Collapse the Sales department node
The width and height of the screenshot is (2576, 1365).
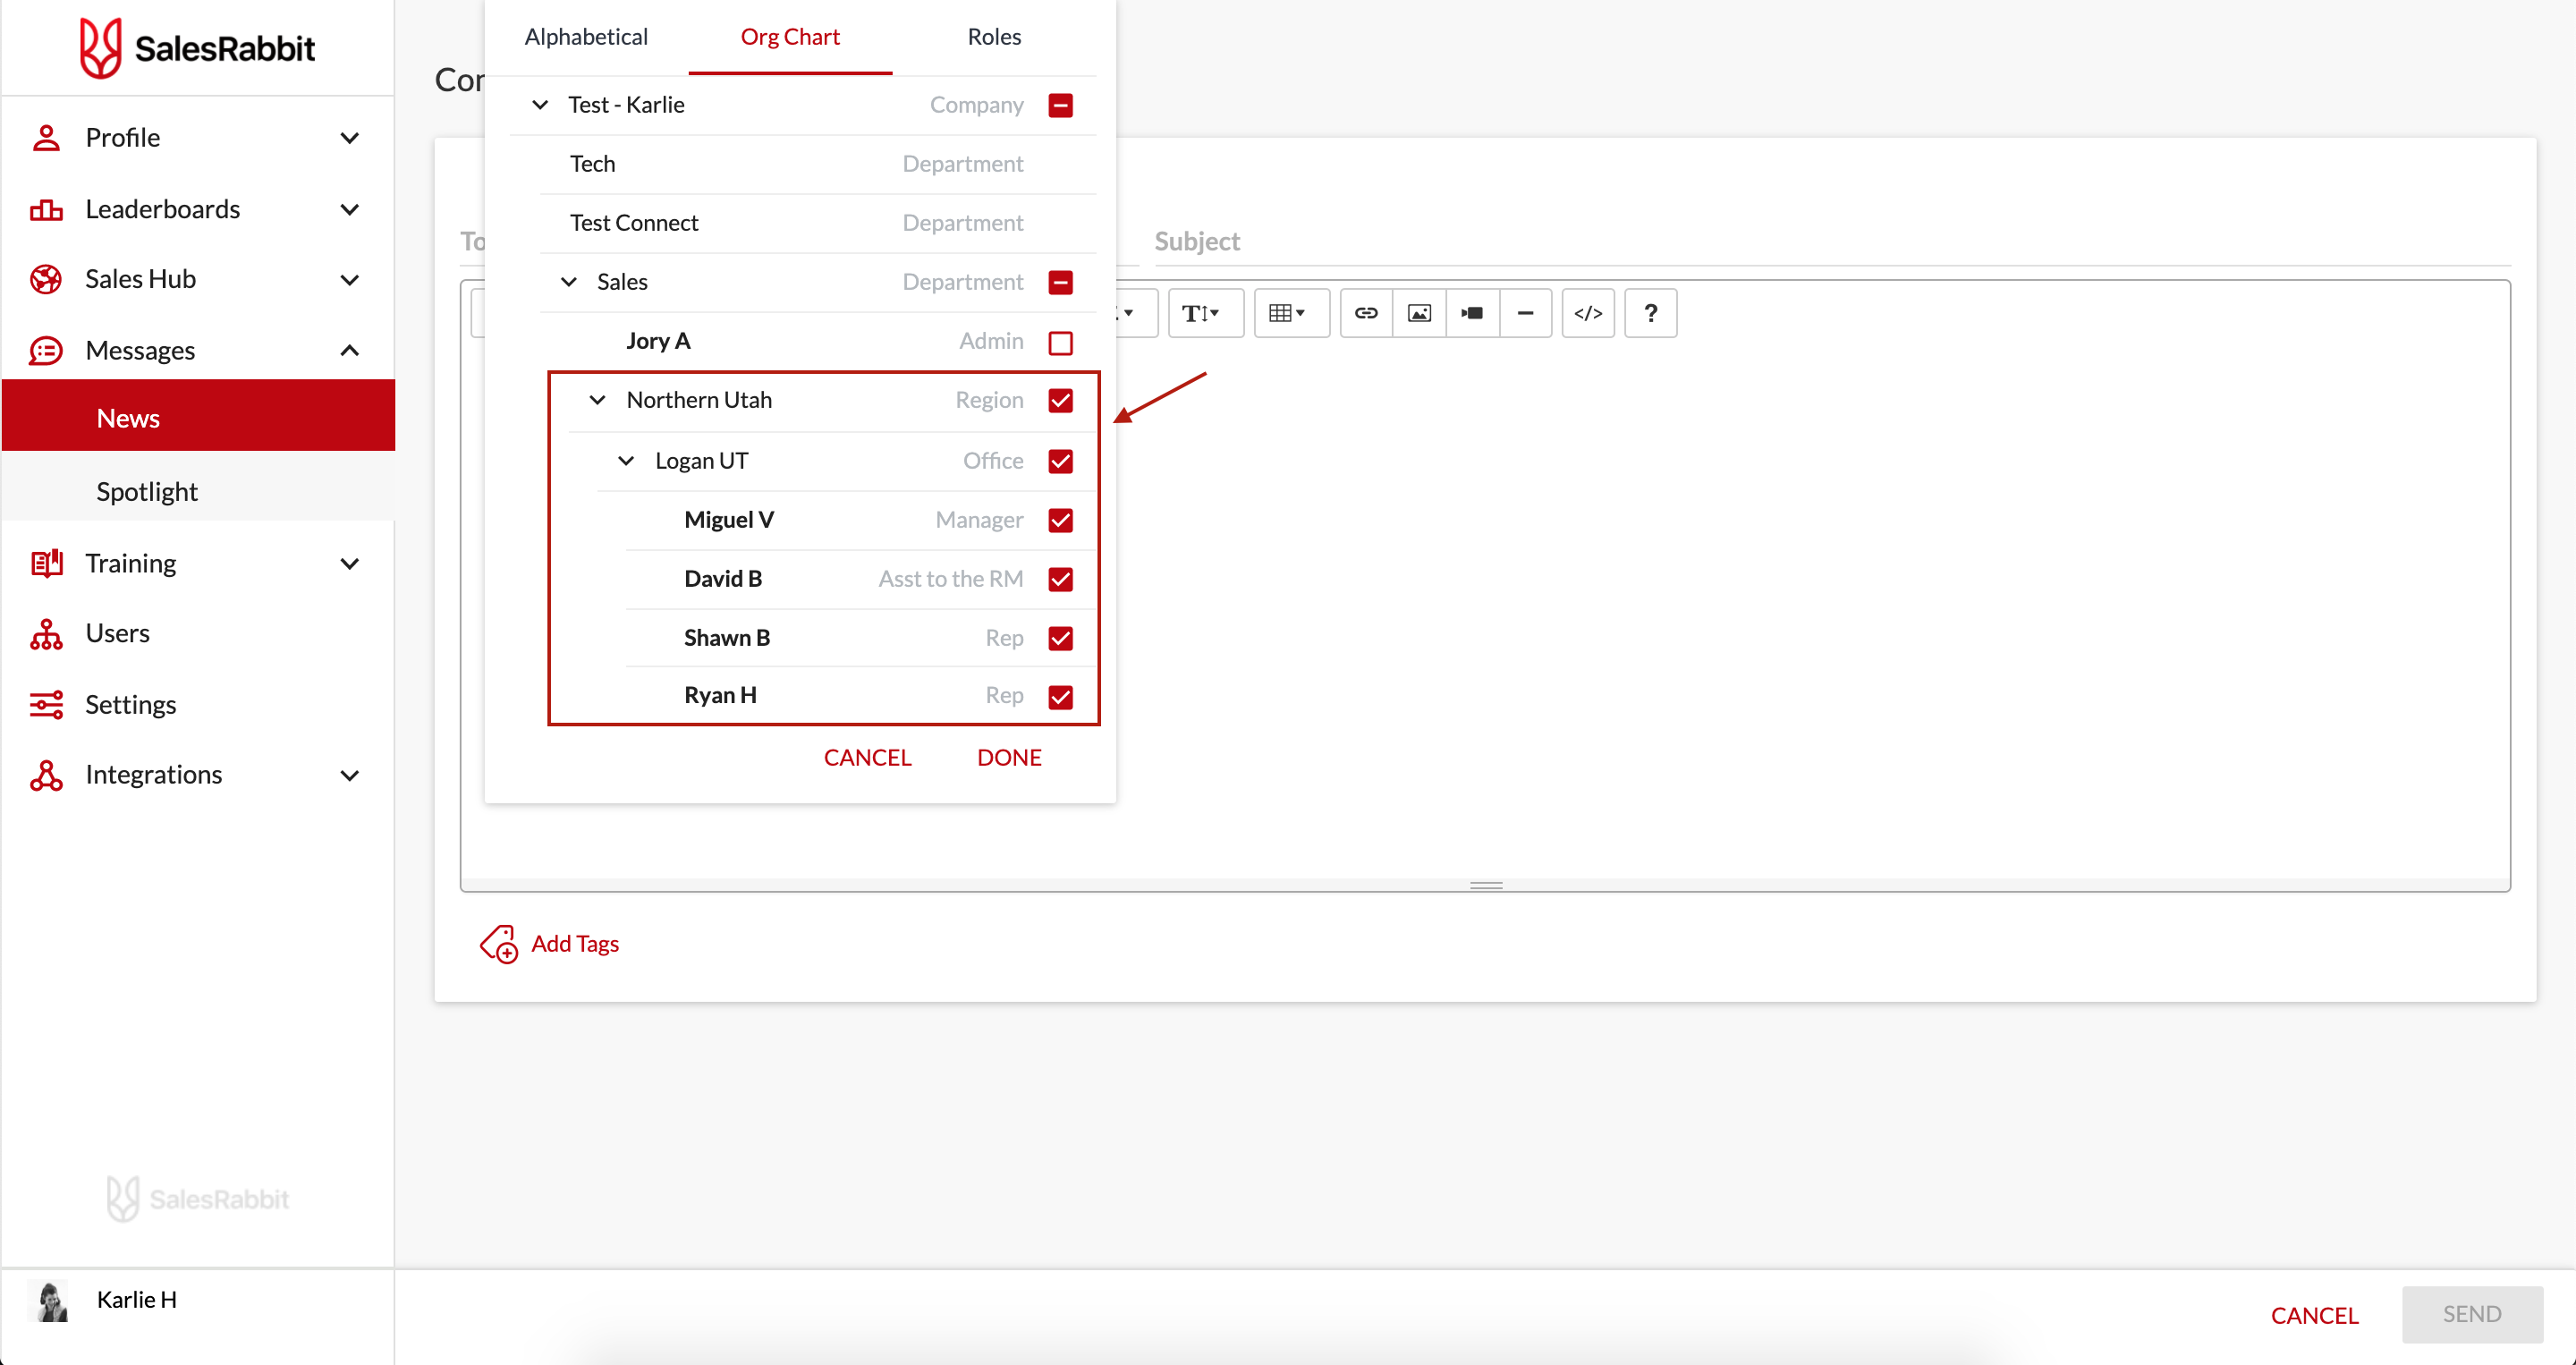point(569,282)
